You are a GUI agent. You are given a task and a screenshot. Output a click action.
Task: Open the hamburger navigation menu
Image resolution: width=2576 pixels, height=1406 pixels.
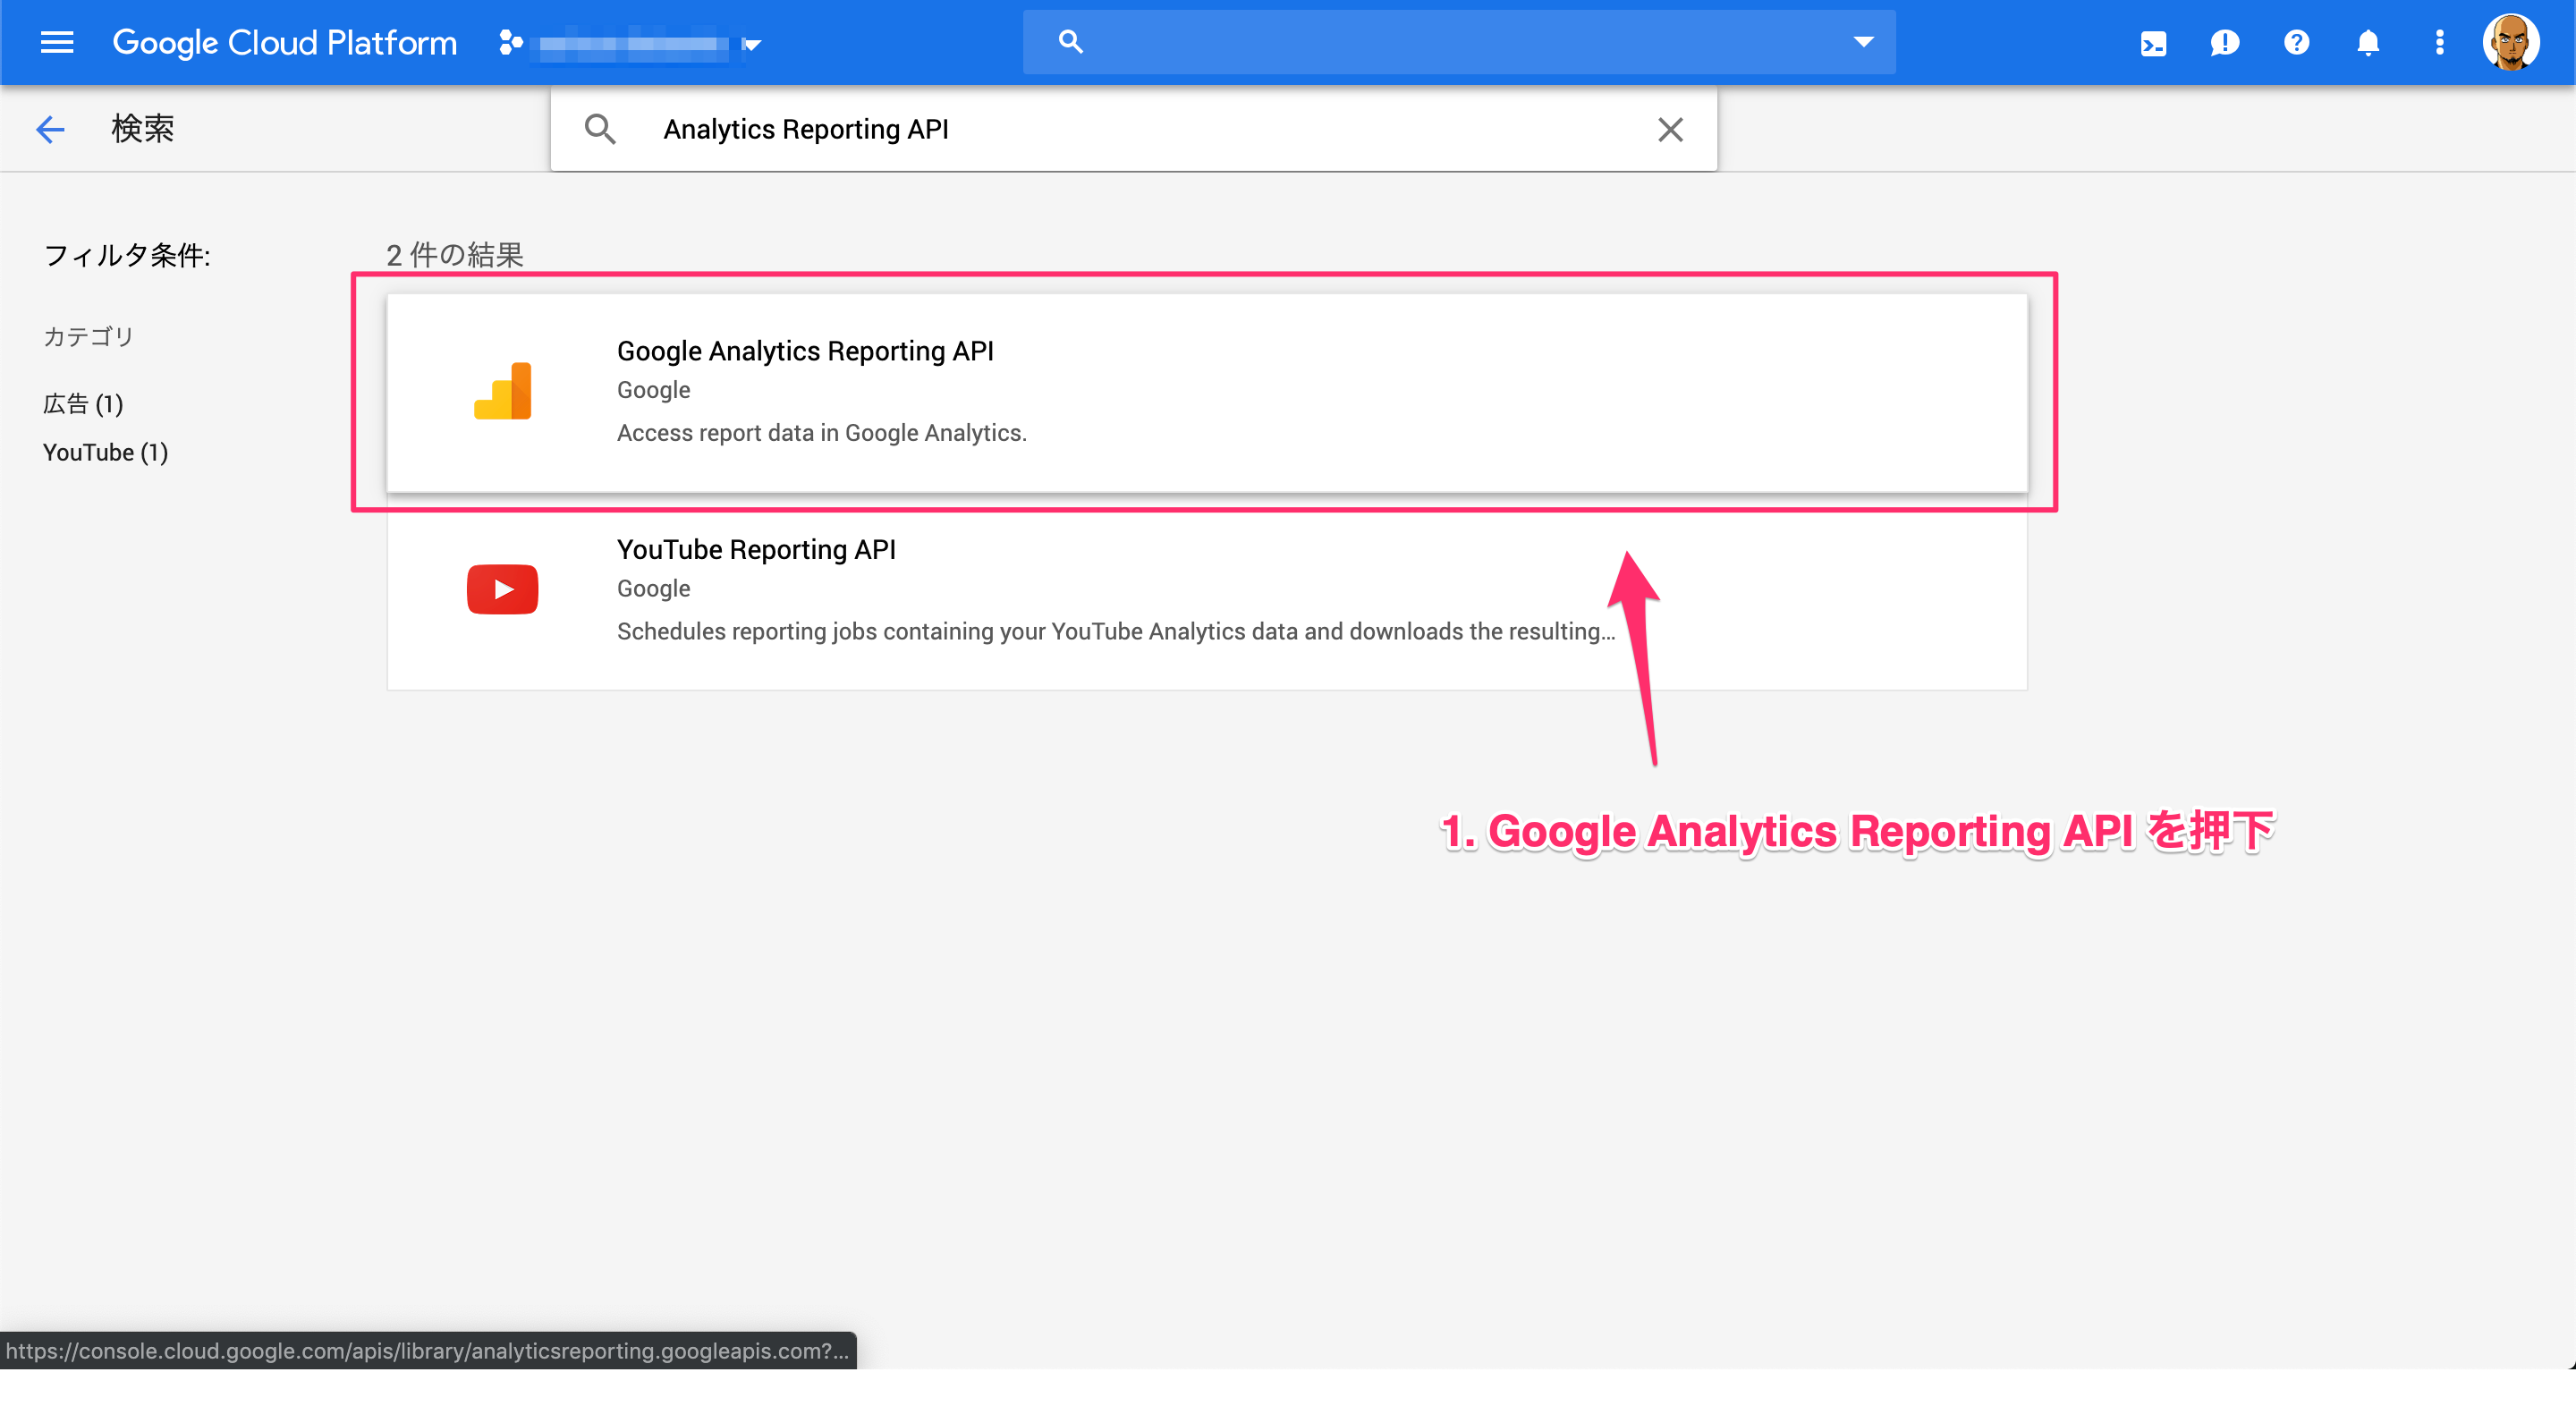click(57, 42)
